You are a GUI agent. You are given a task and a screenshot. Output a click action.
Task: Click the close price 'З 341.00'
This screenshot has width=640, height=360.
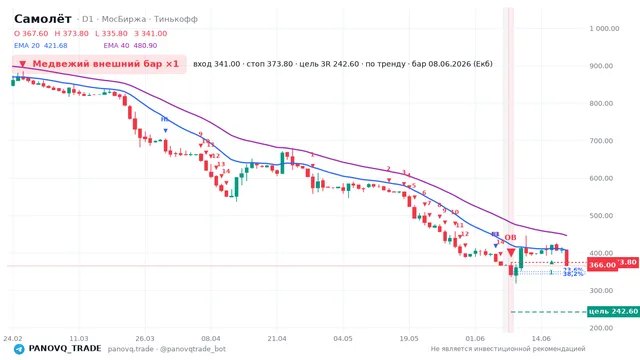pyautogui.click(x=151, y=33)
